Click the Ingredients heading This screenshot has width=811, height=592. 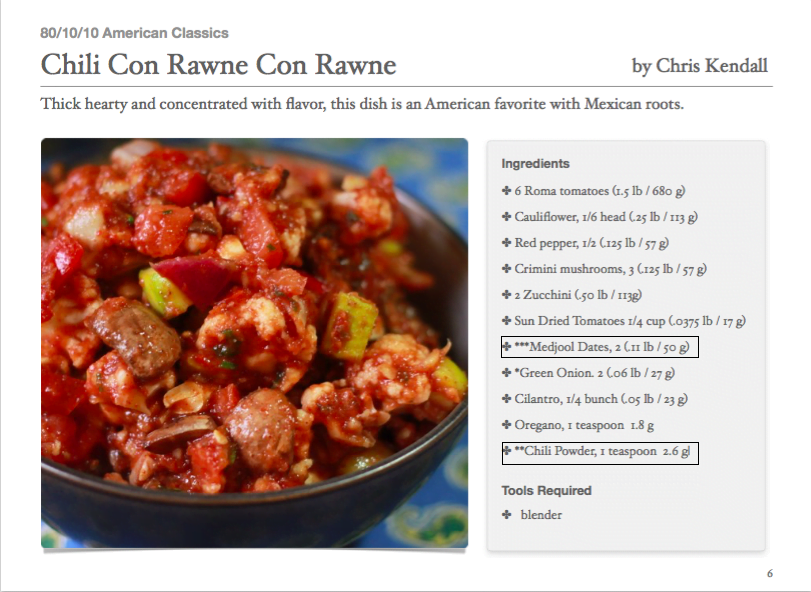coord(535,163)
